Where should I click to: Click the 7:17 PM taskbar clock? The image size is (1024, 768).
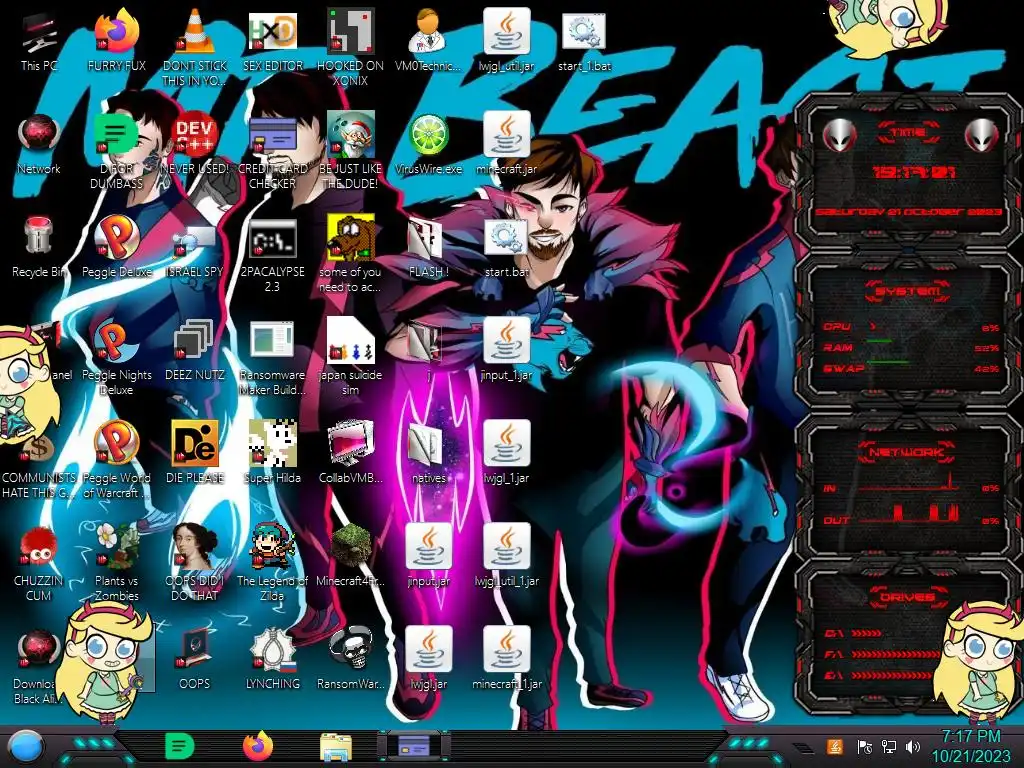pyautogui.click(x=970, y=736)
